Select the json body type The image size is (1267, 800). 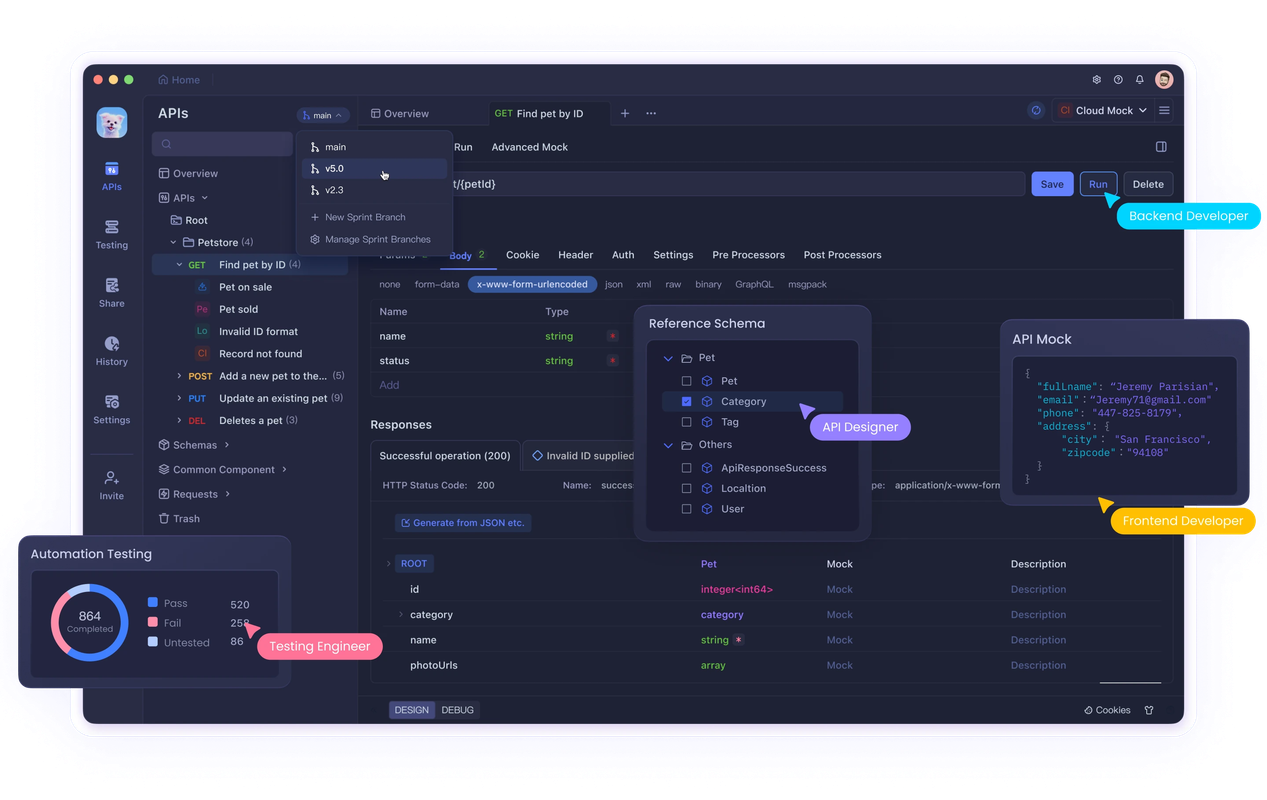(614, 284)
